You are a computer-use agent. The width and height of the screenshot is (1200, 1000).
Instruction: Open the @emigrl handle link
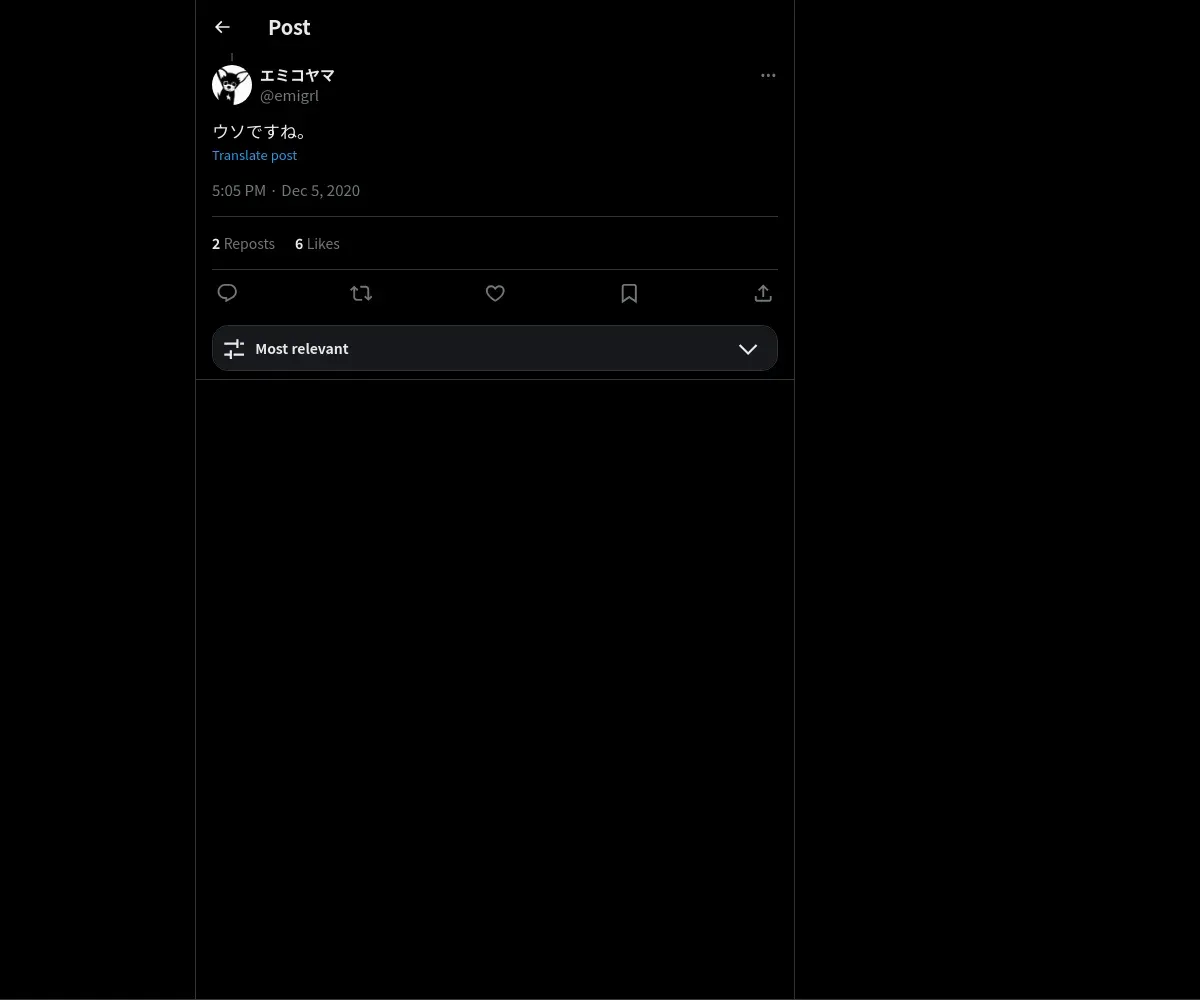coord(289,96)
